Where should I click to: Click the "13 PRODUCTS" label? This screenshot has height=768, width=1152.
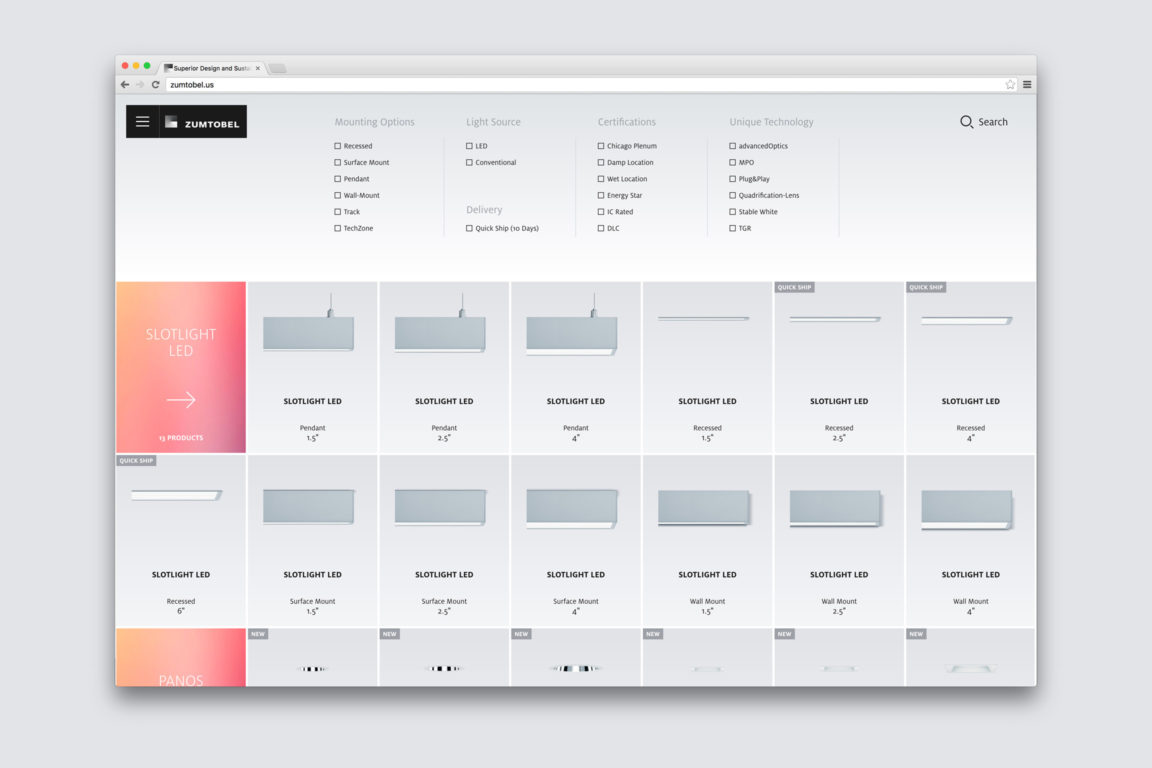coord(181,438)
